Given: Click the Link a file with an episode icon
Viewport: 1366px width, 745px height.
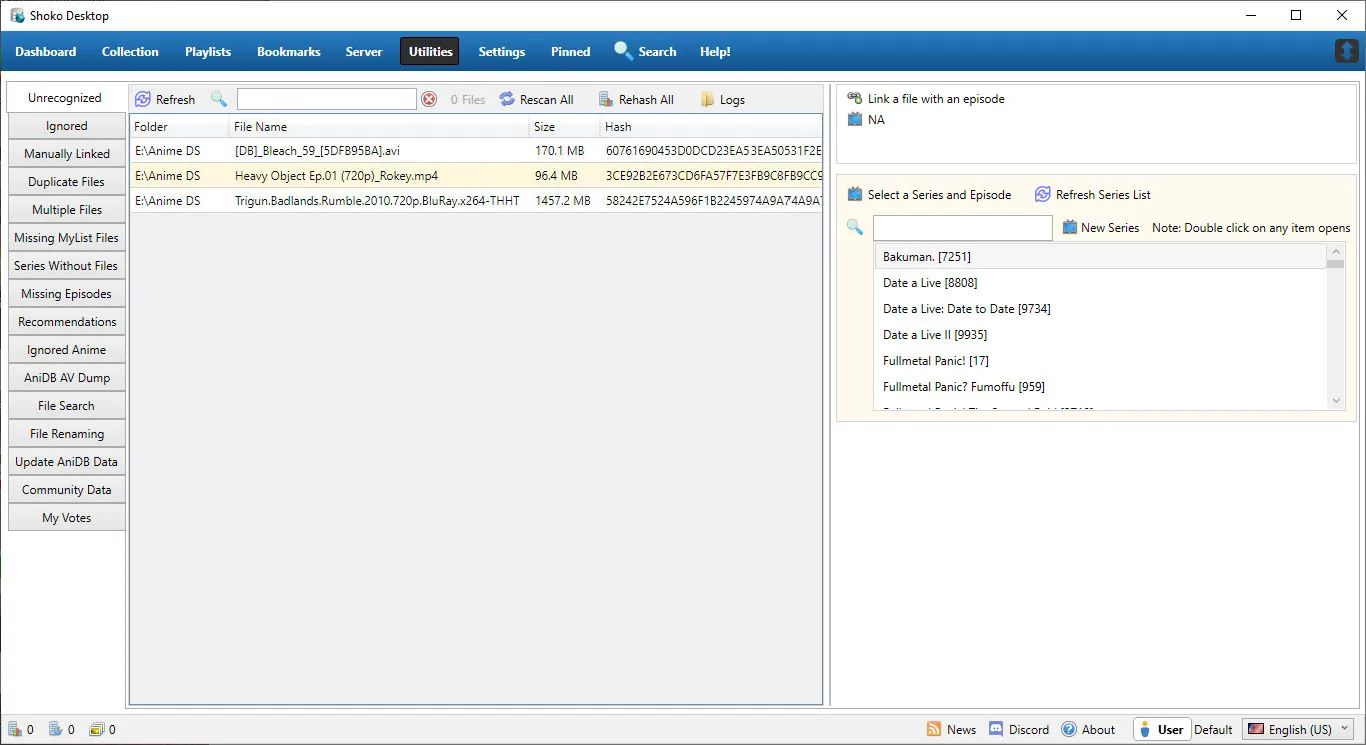Looking at the screenshot, I should pos(855,98).
